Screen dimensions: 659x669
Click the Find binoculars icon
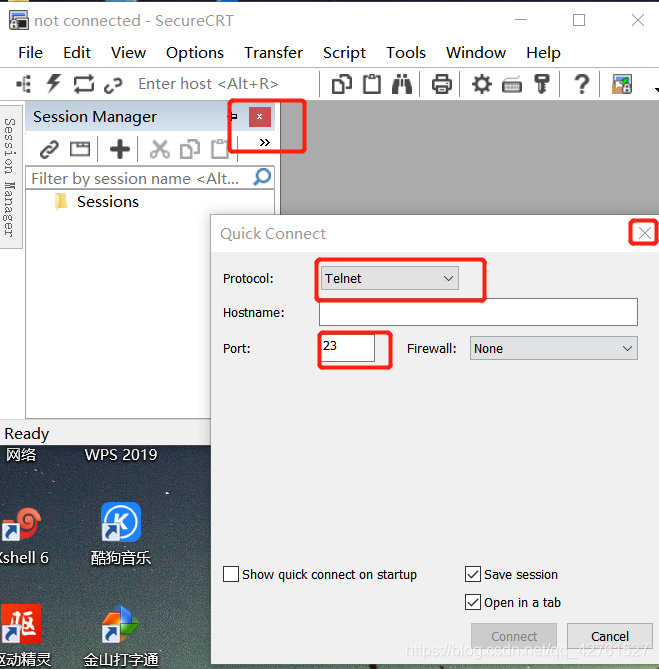point(402,84)
